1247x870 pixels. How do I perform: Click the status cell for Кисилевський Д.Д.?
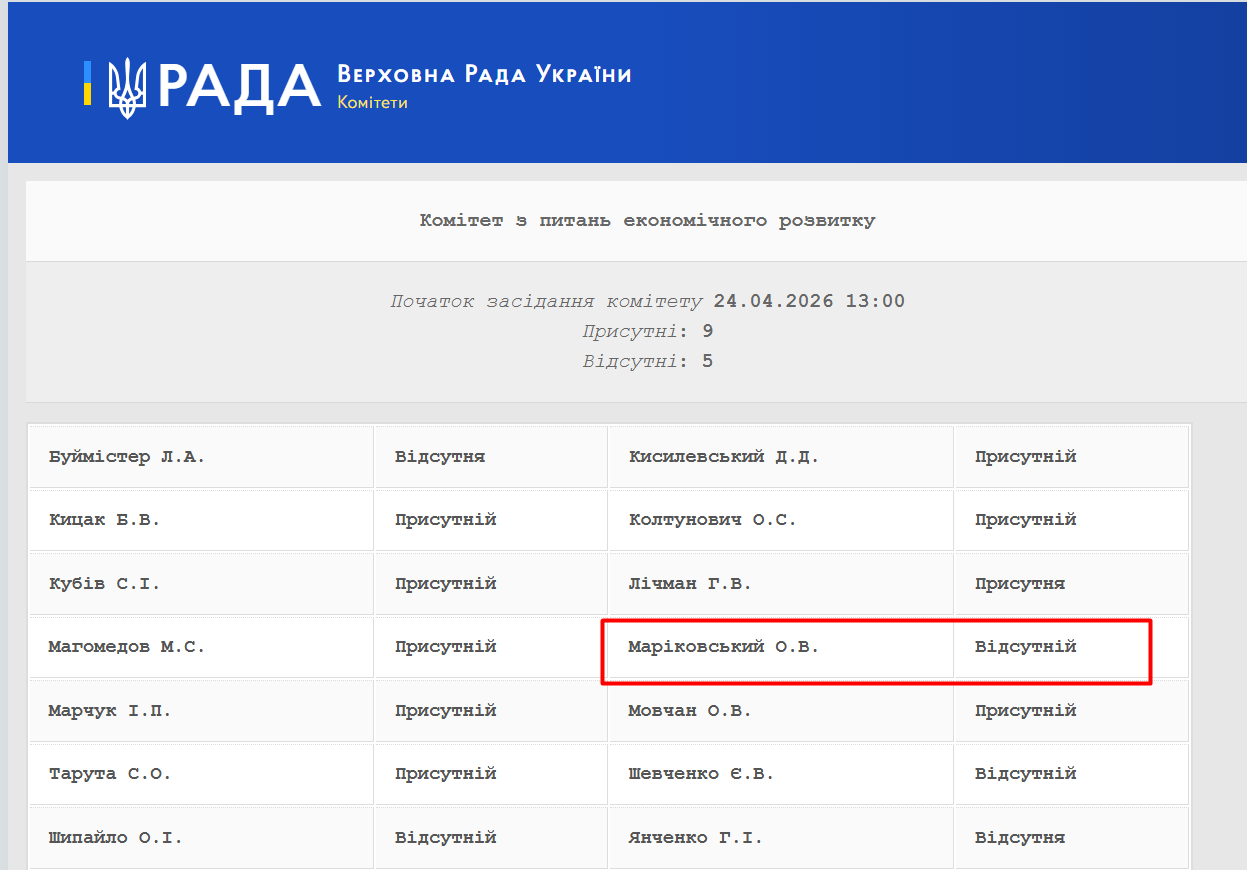1072,457
